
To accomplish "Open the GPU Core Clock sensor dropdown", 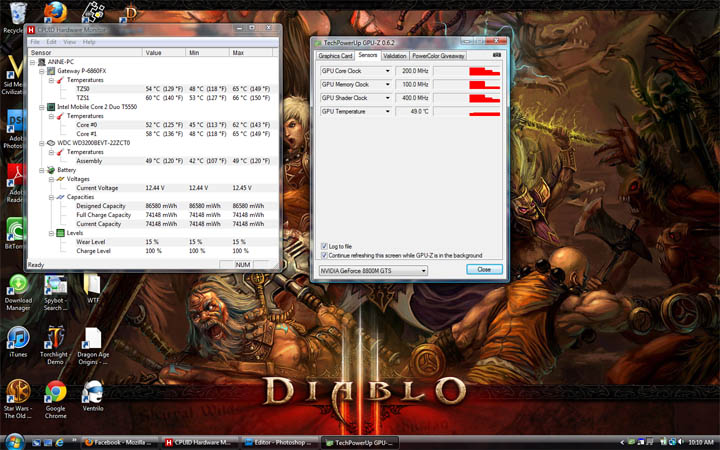I will point(388,71).
